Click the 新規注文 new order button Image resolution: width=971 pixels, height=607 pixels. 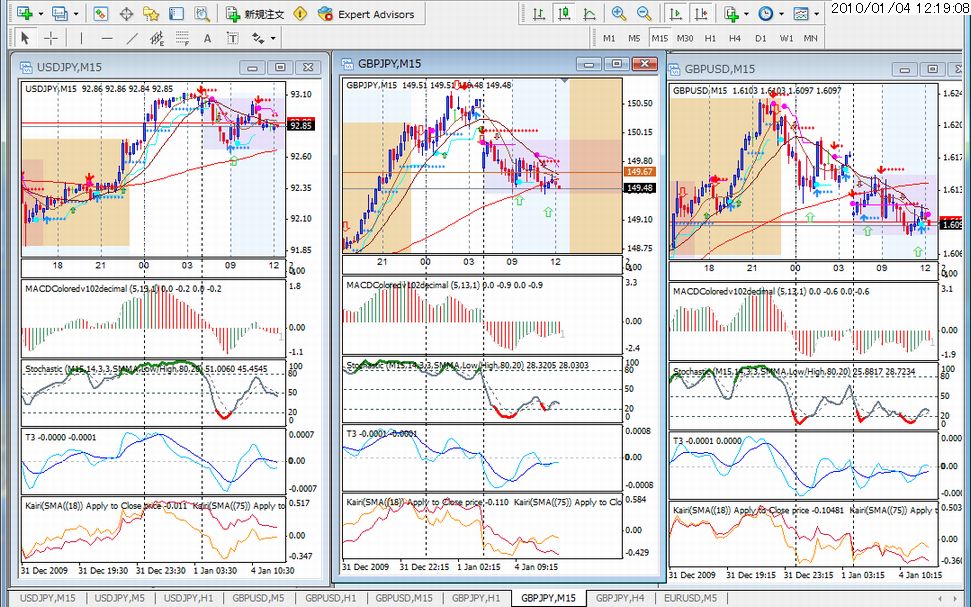(255, 14)
